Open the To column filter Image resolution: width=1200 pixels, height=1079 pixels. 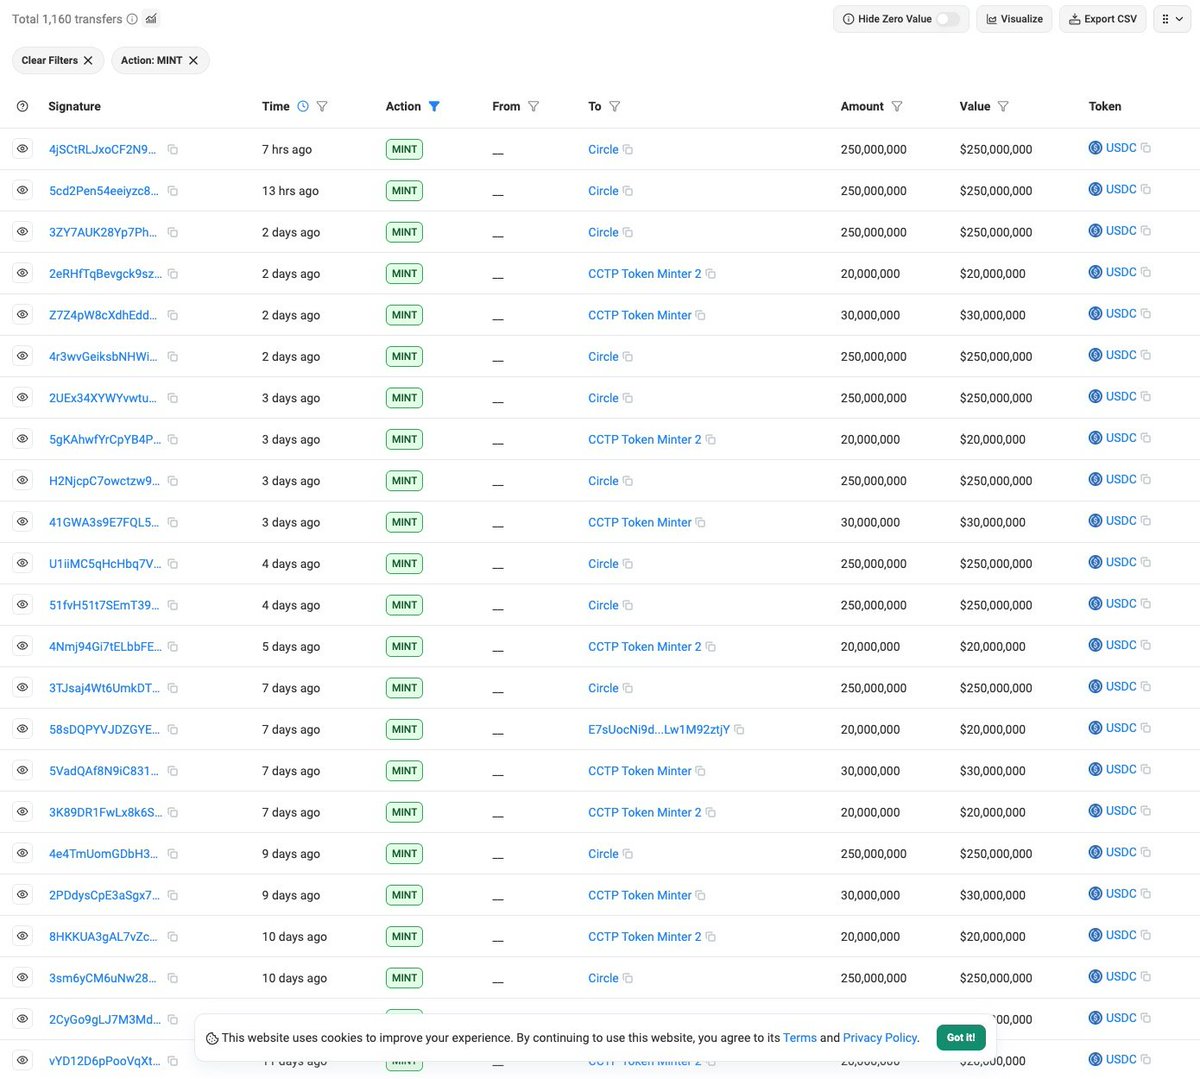pos(615,106)
